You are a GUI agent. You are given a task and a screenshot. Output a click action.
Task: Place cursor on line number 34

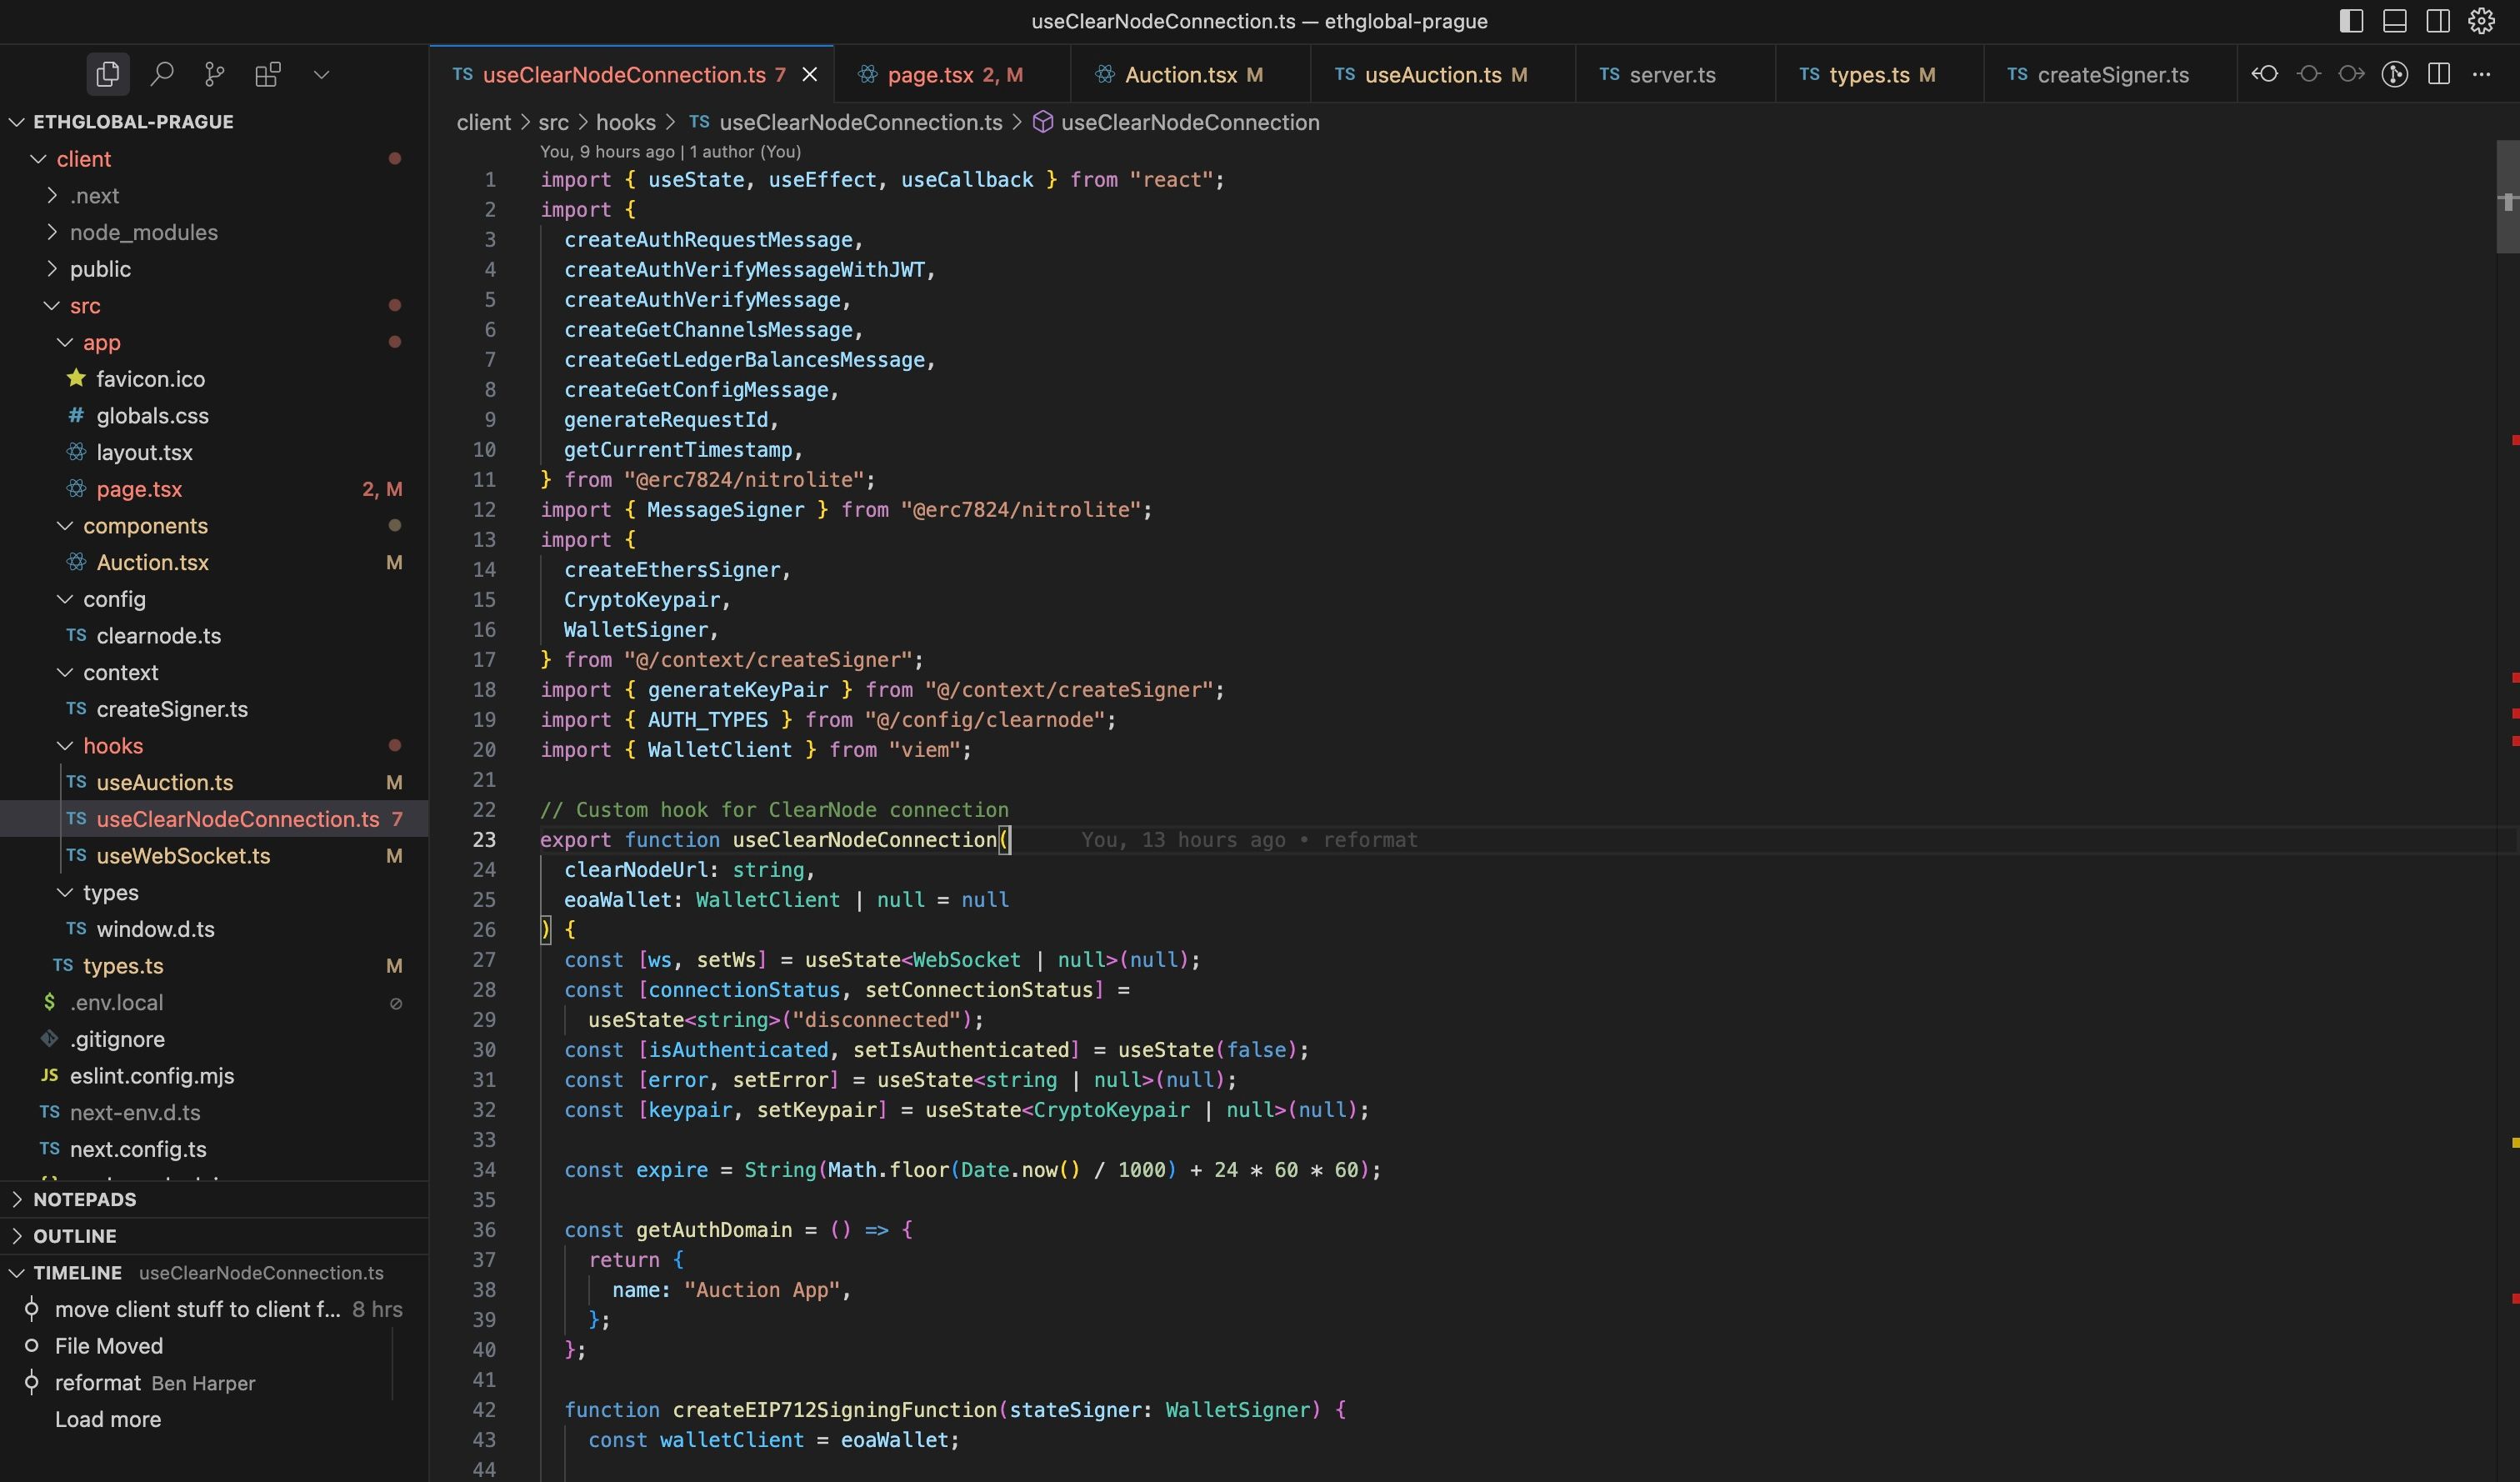click(484, 1170)
